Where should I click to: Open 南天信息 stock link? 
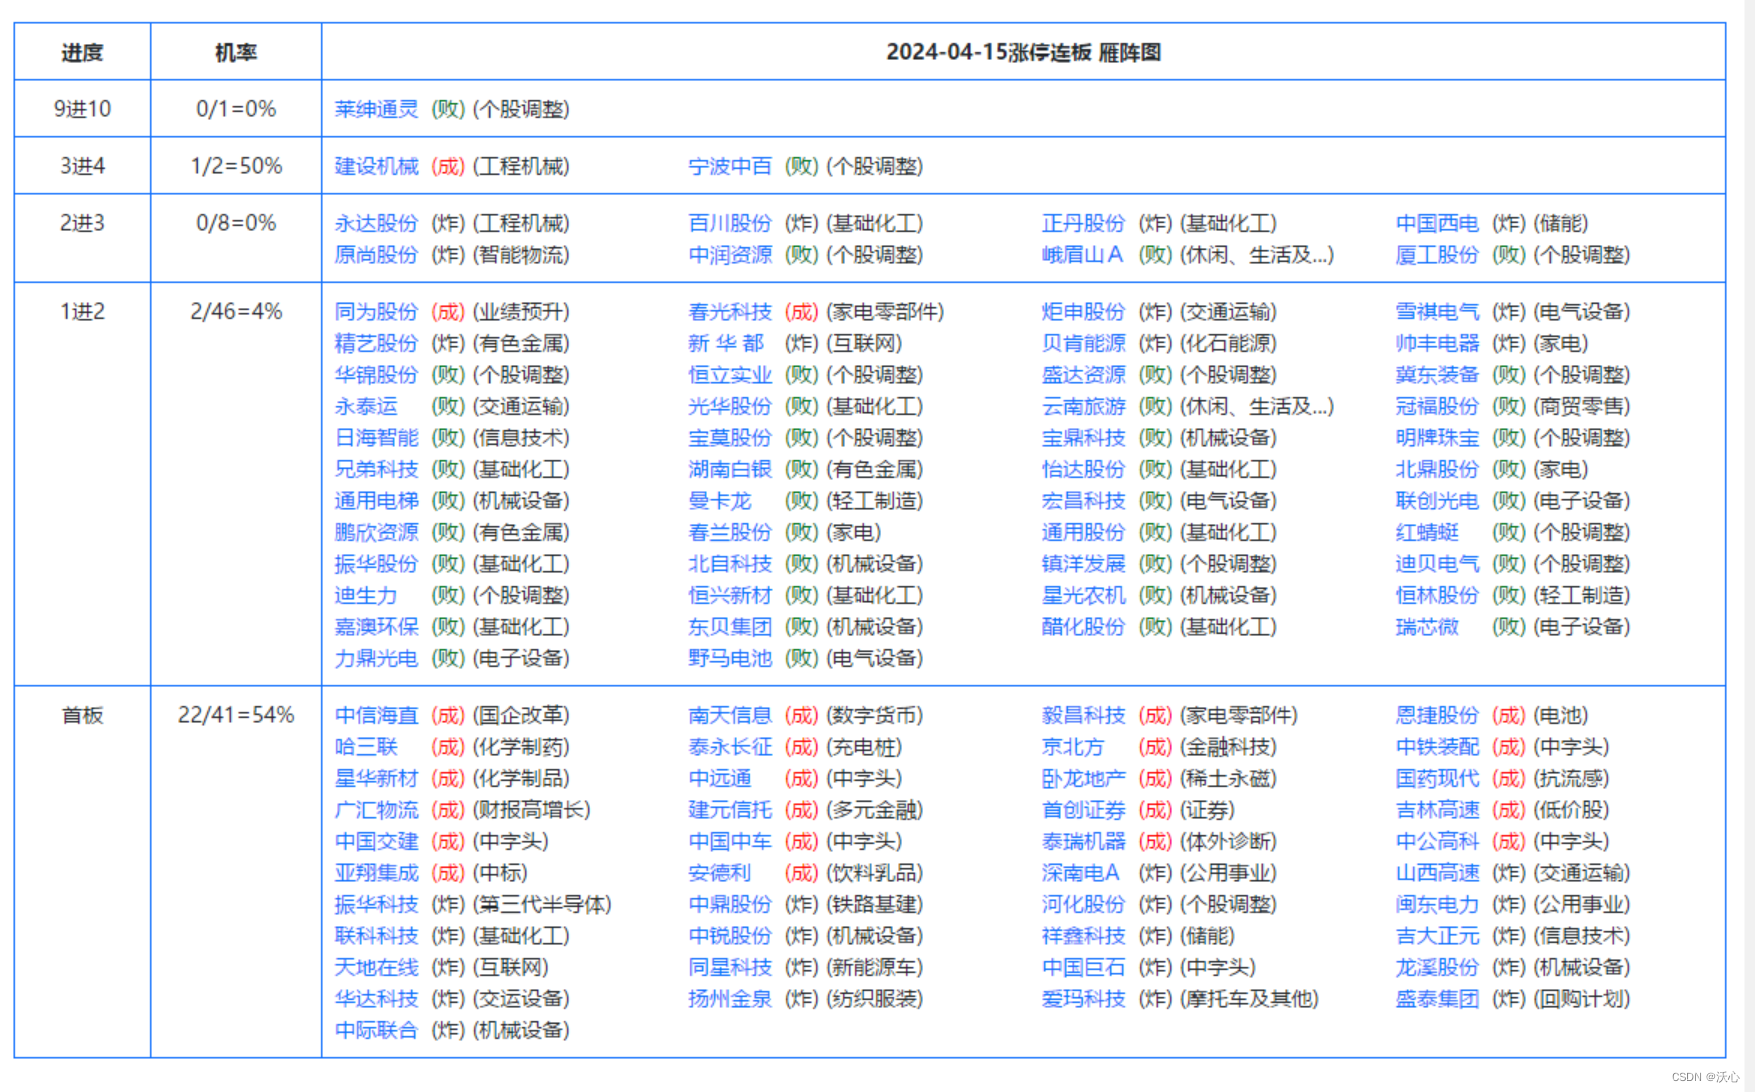[x=730, y=715]
